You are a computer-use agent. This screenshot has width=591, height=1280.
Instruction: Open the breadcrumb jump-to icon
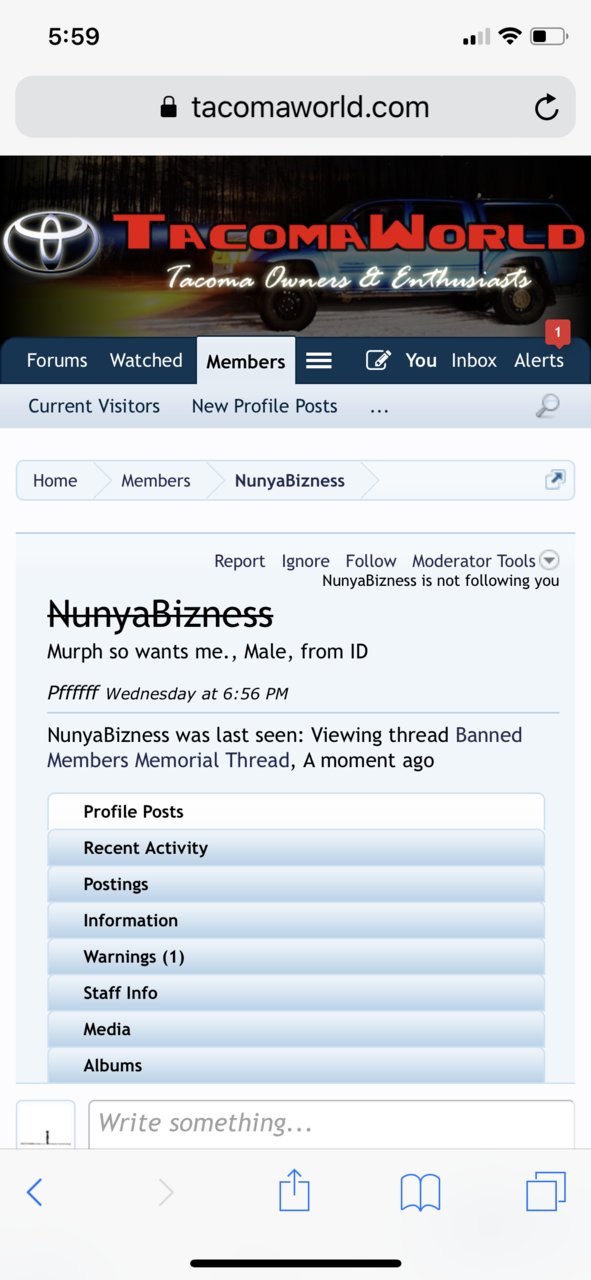pos(555,480)
